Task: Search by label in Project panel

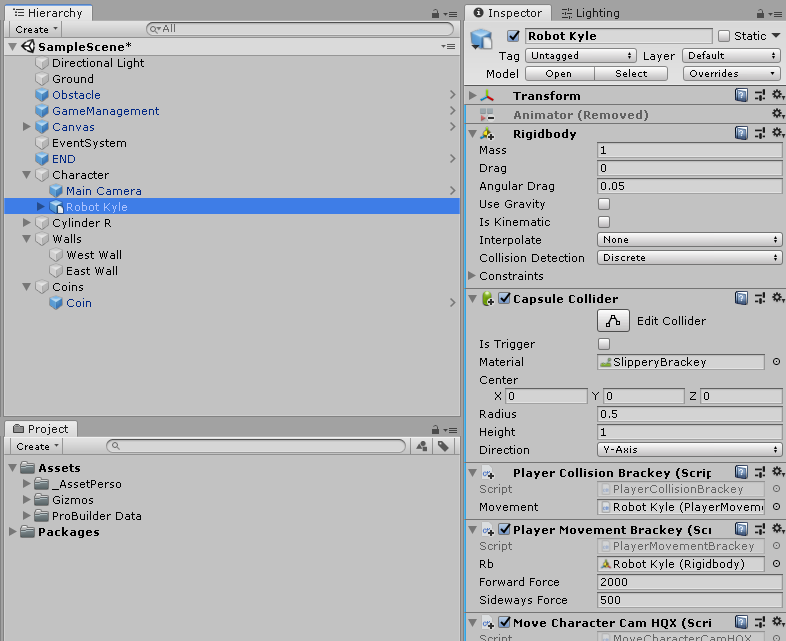Action: click(x=443, y=446)
